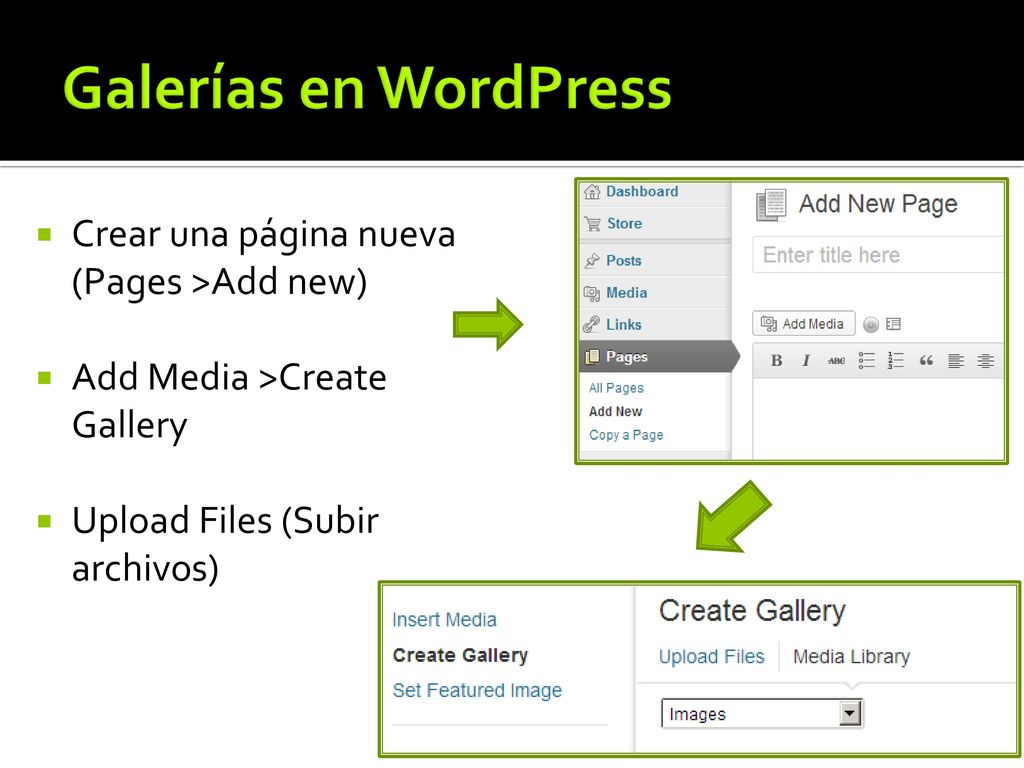Open Copy a Page link
Viewport: 1024px width, 768px height.
626,435
